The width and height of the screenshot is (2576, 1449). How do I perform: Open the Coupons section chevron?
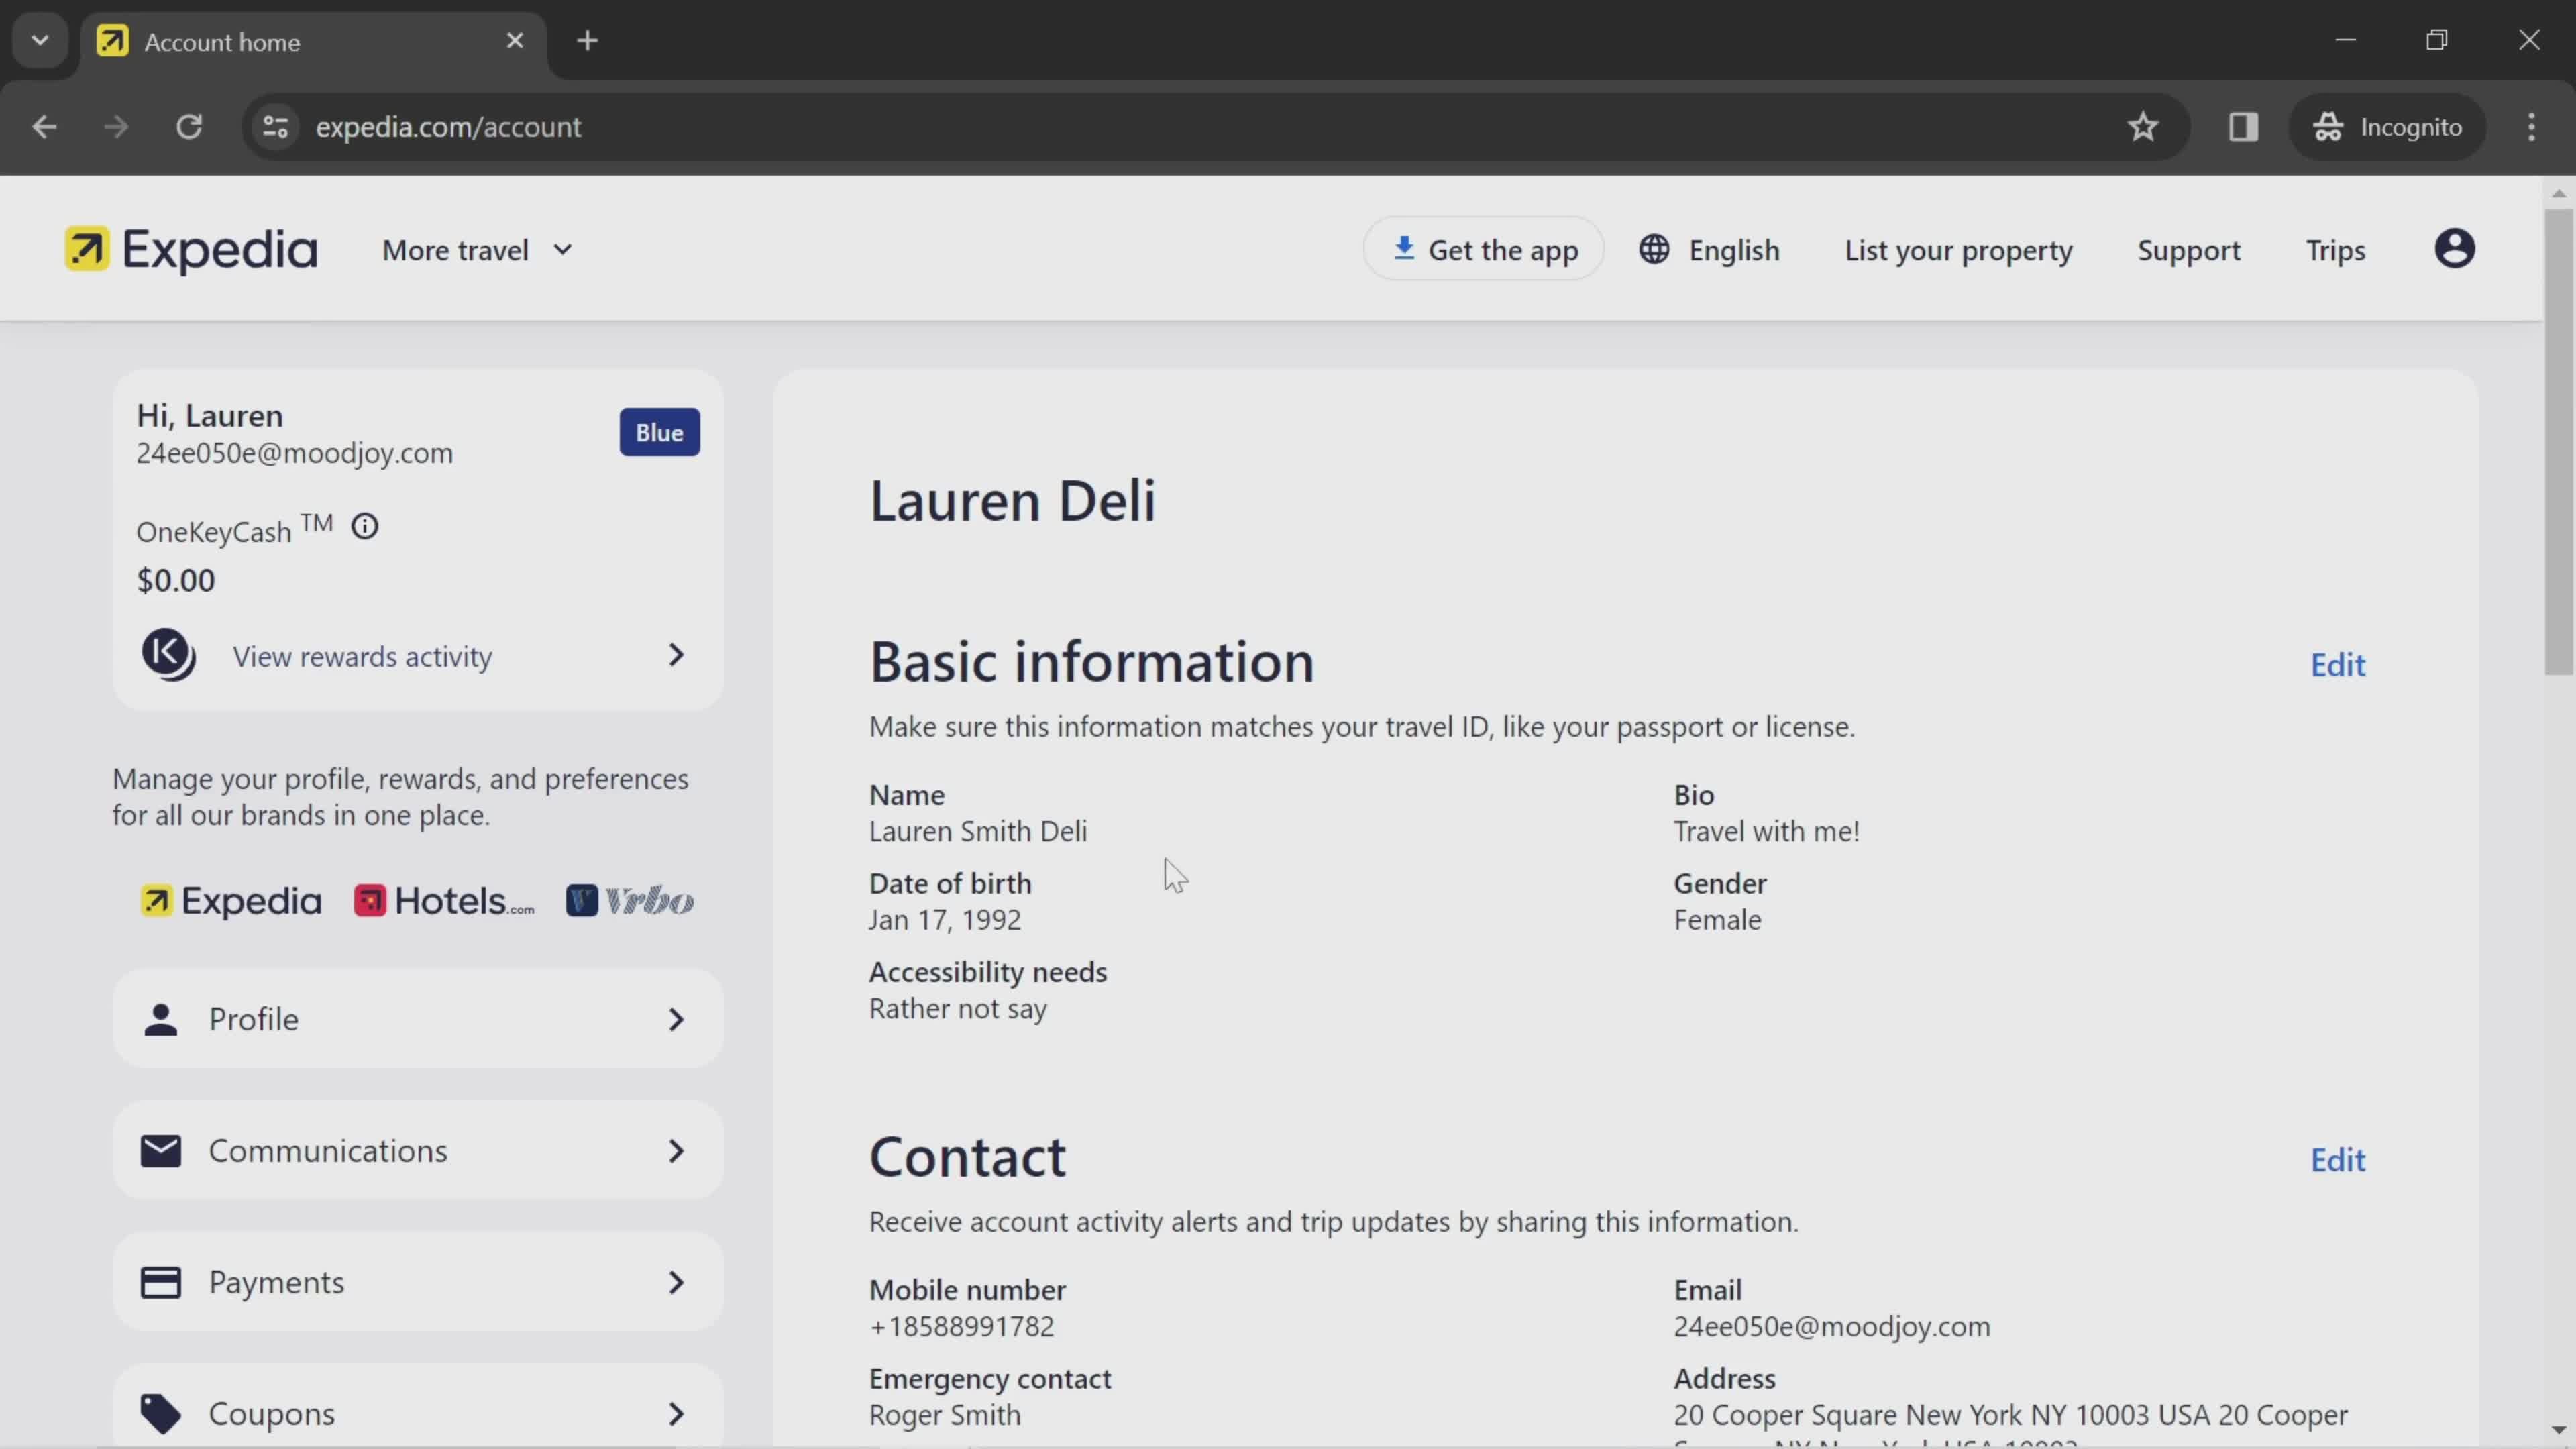click(x=676, y=1413)
